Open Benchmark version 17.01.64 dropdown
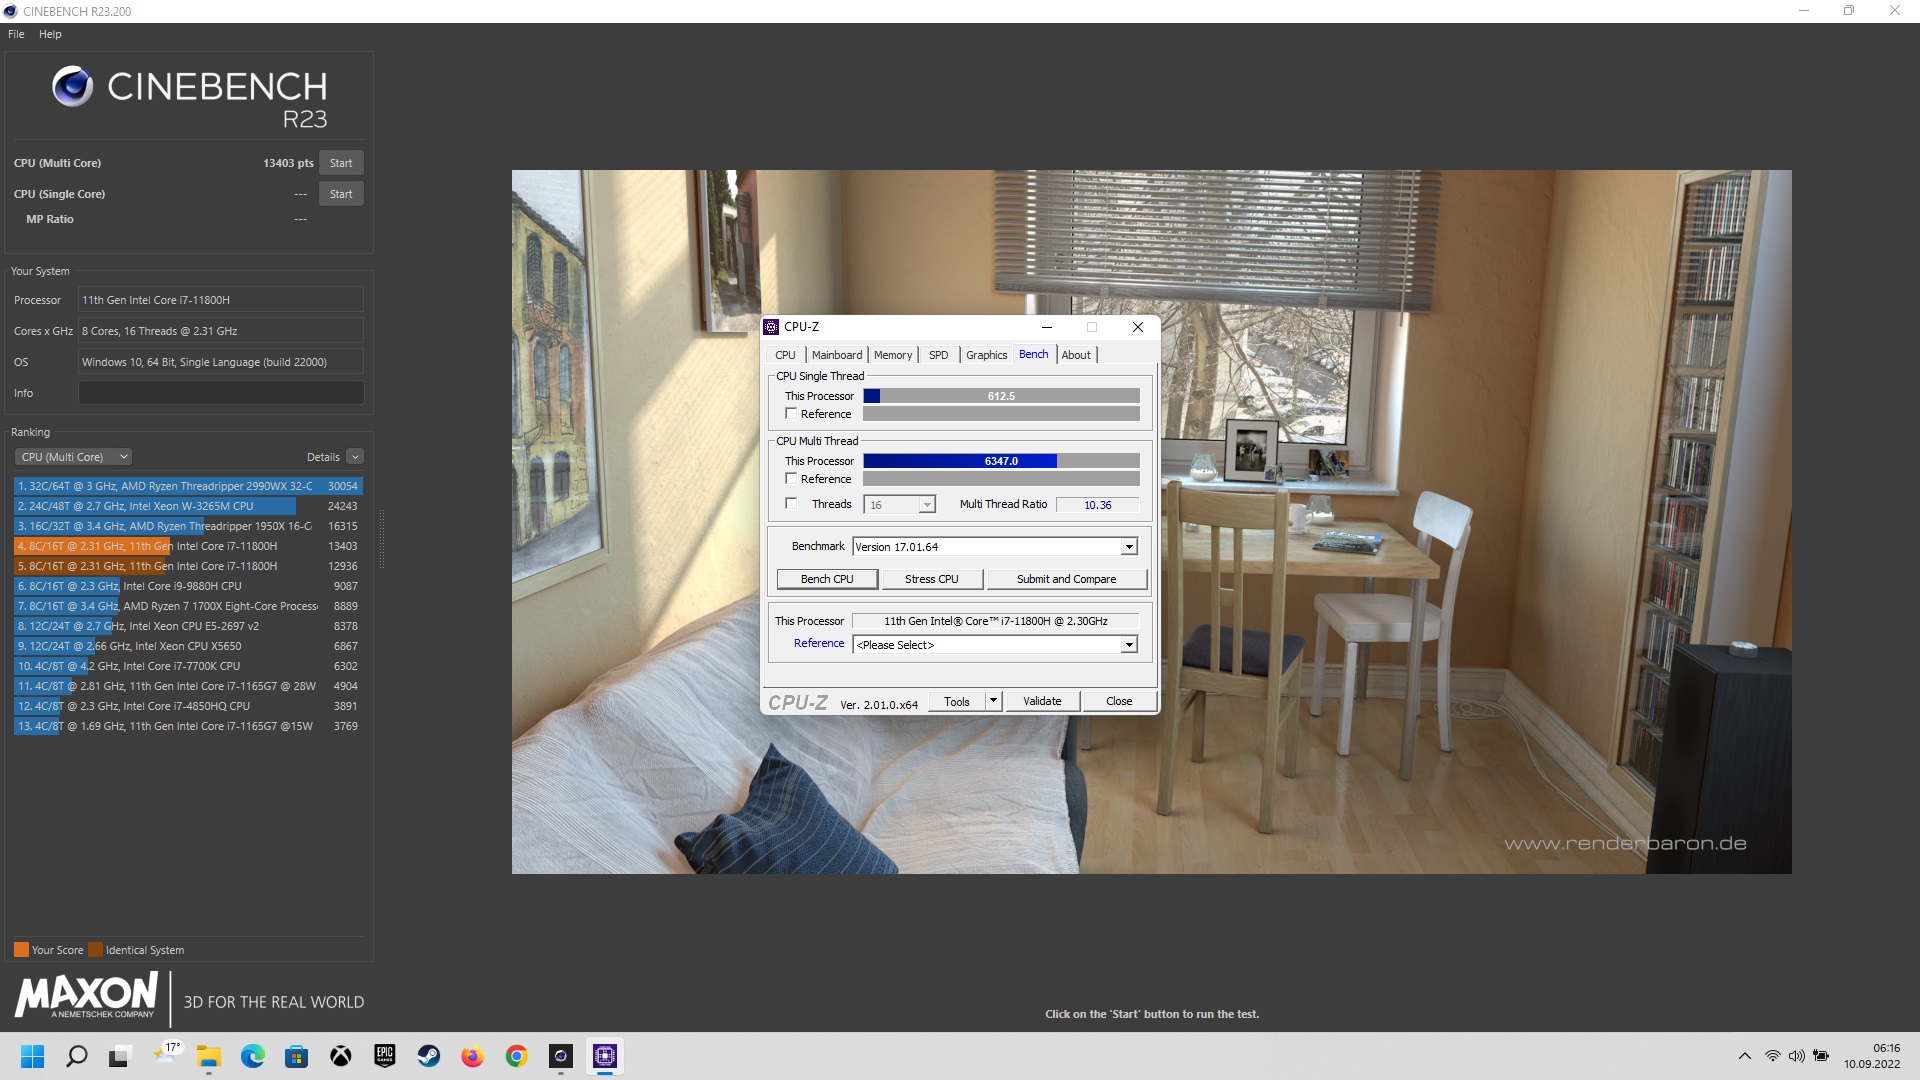 995,547
